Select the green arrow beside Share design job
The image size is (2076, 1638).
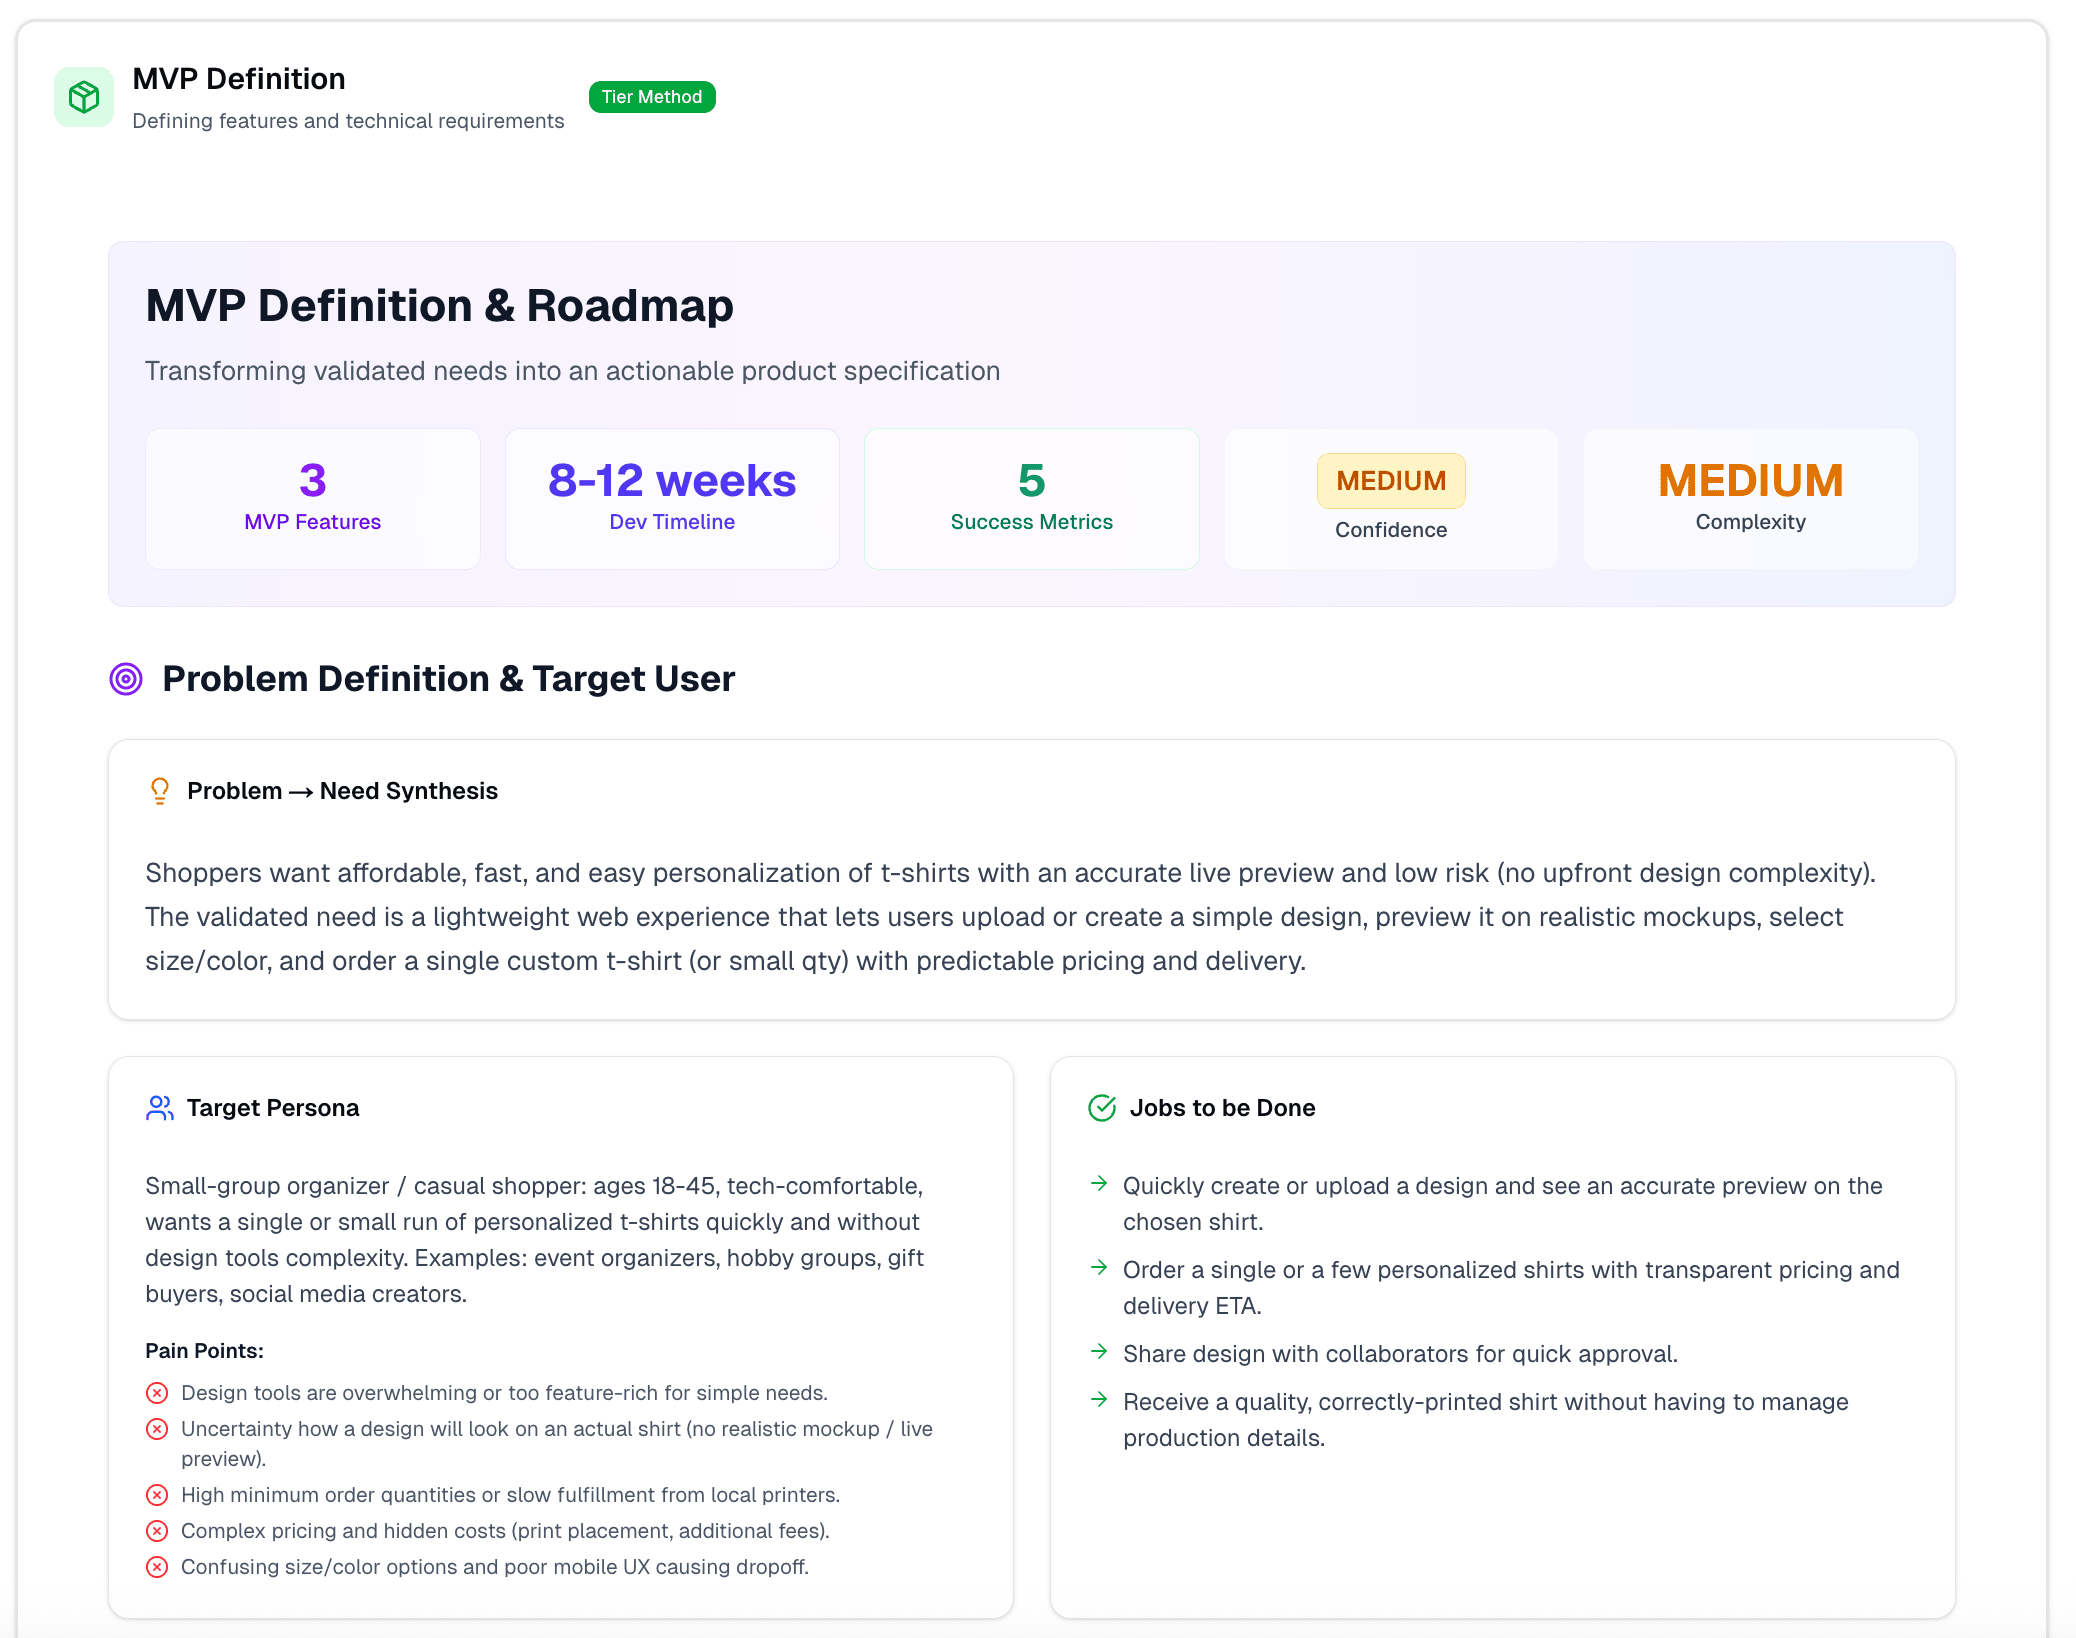[x=1100, y=1353]
